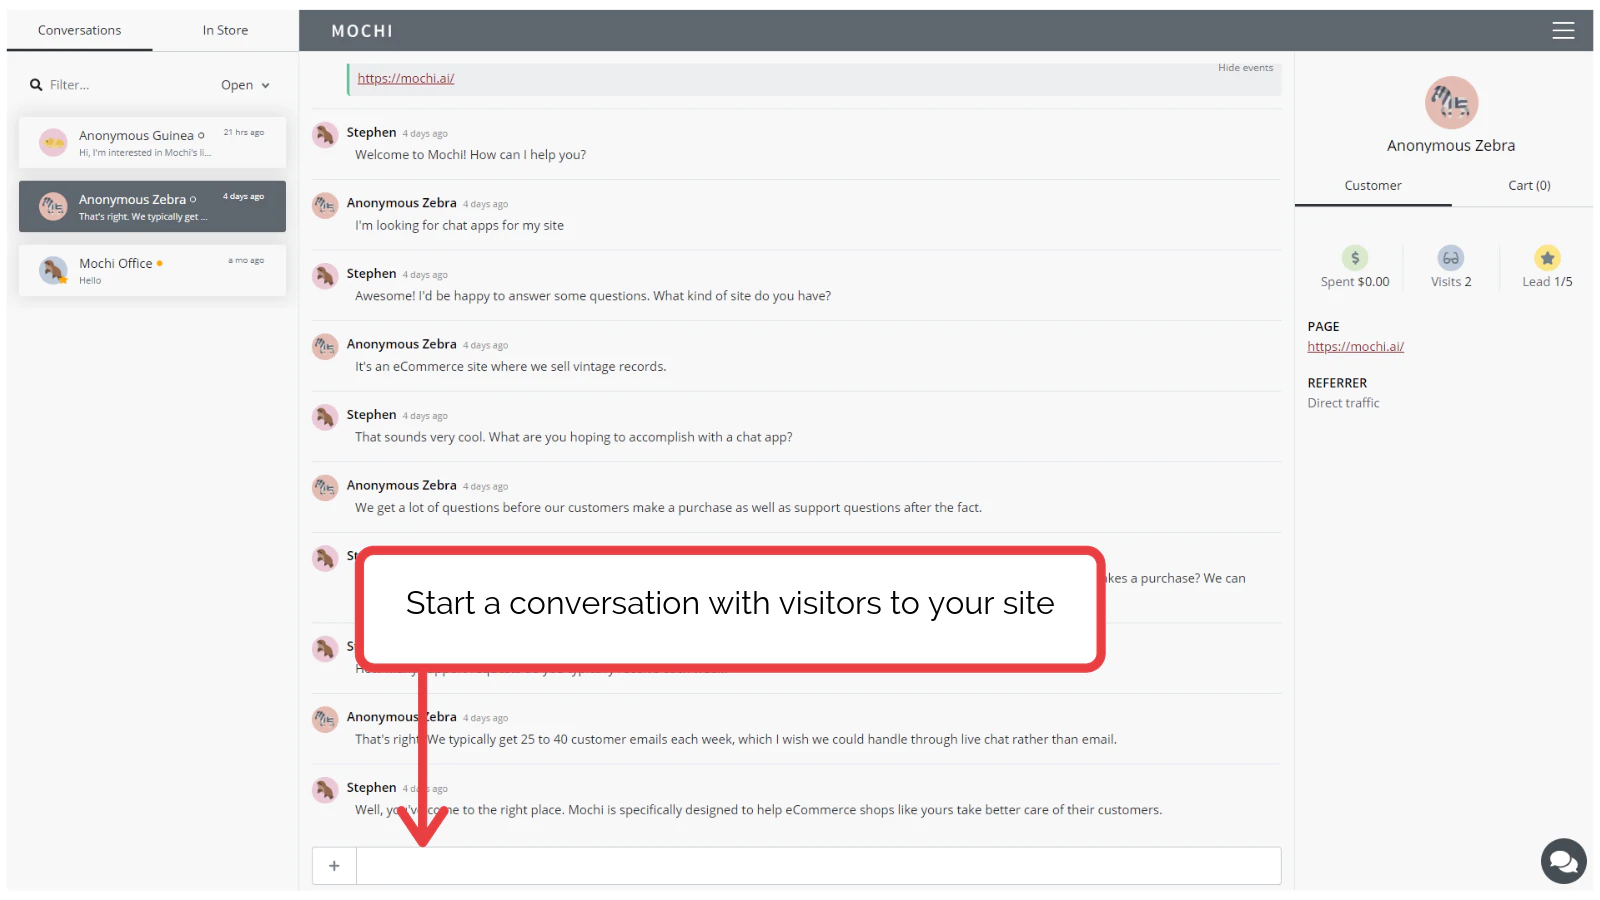Viewport: 1600px width, 900px height.
Task: Click the large Anonymous Zebra profile avatar
Action: tap(1451, 103)
